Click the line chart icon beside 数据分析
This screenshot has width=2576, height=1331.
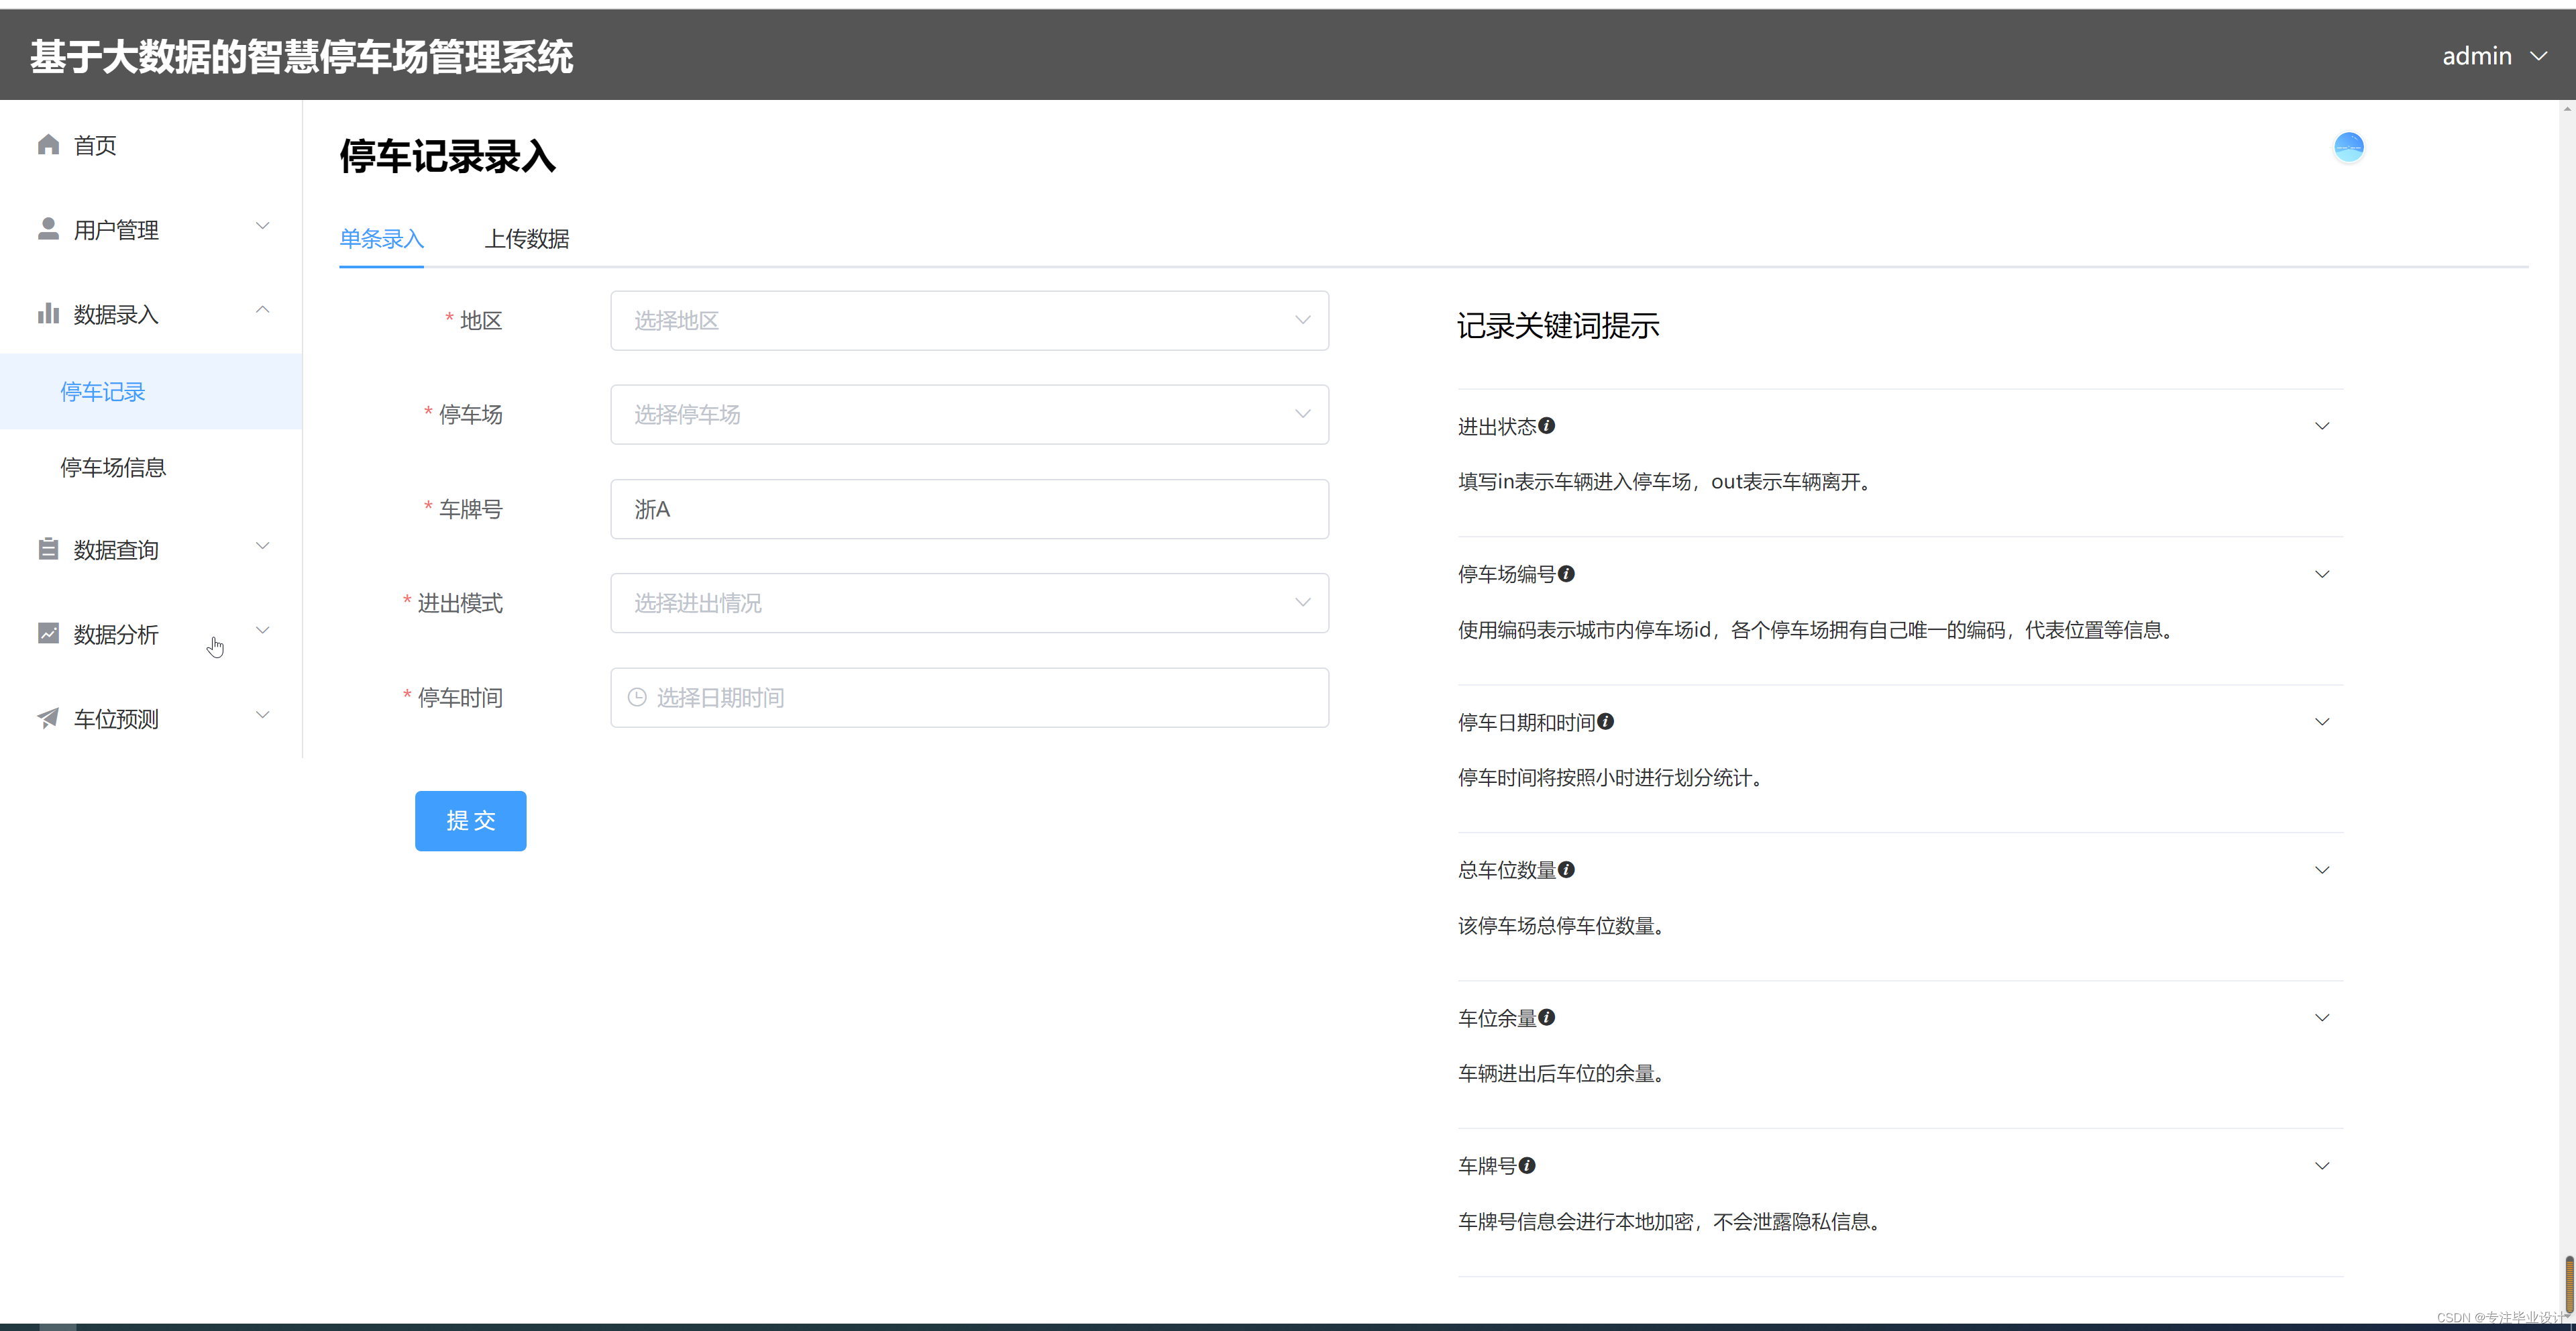[x=48, y=633]
